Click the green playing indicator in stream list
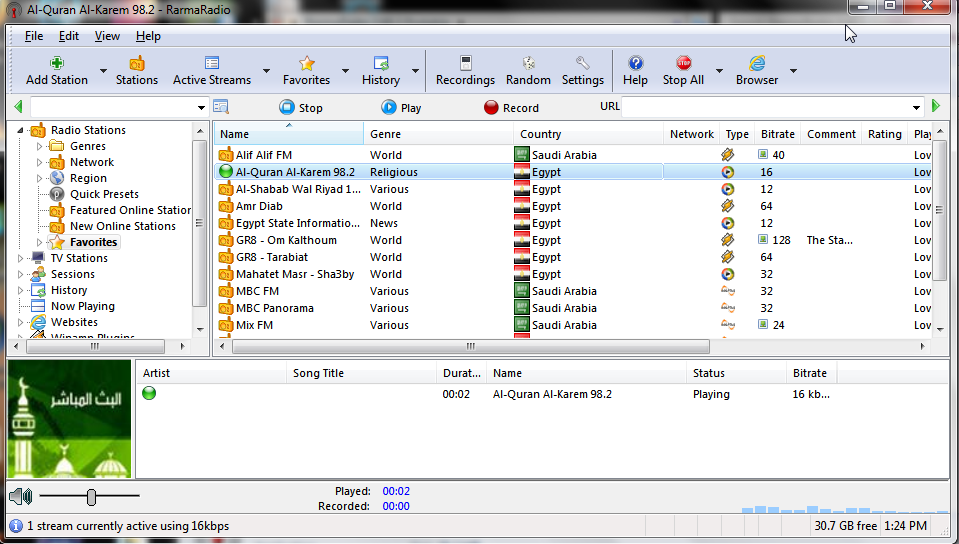The width and height of the screenshot is (959, 544). click(149, 393)
